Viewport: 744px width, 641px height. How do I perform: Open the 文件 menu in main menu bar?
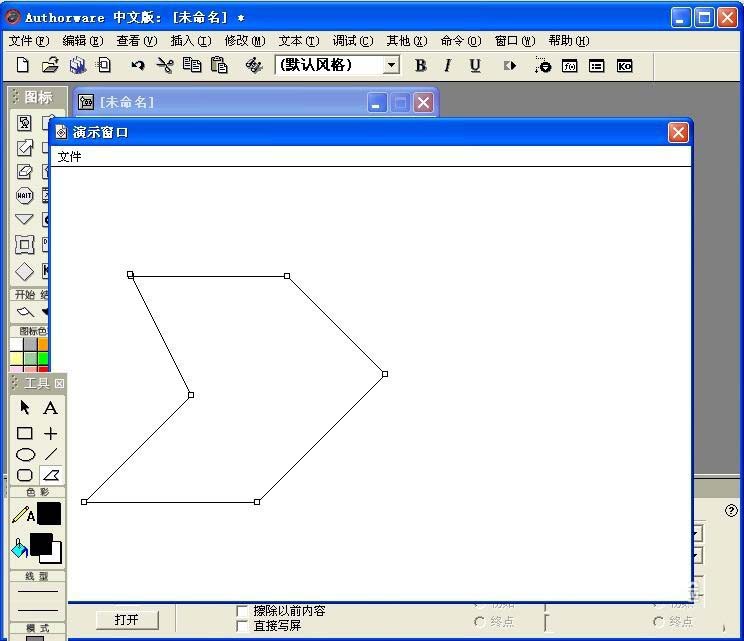point(29,41)
